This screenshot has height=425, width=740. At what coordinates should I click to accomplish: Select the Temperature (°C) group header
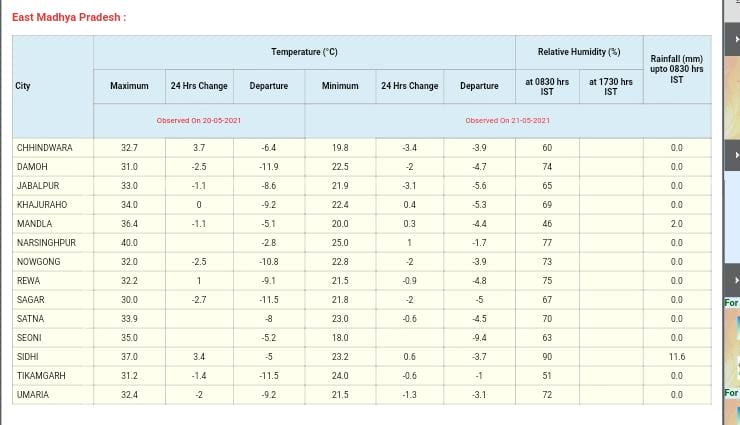tap(304, 52)
